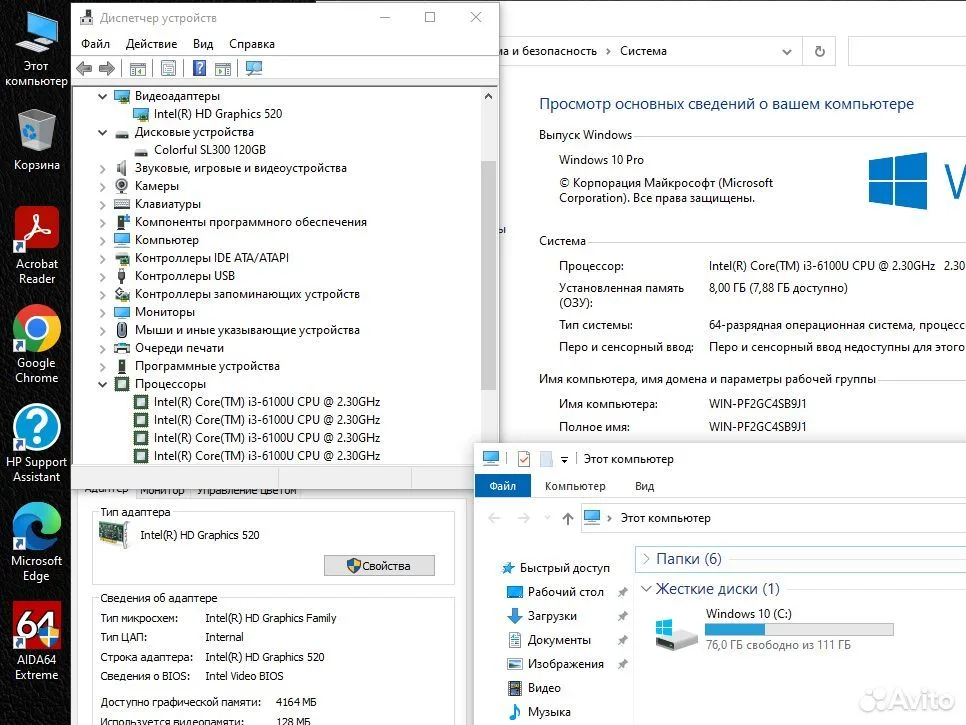Open AIDA64 Extreme desktop shortcut

pyautogui.click(x=36, y=641)
